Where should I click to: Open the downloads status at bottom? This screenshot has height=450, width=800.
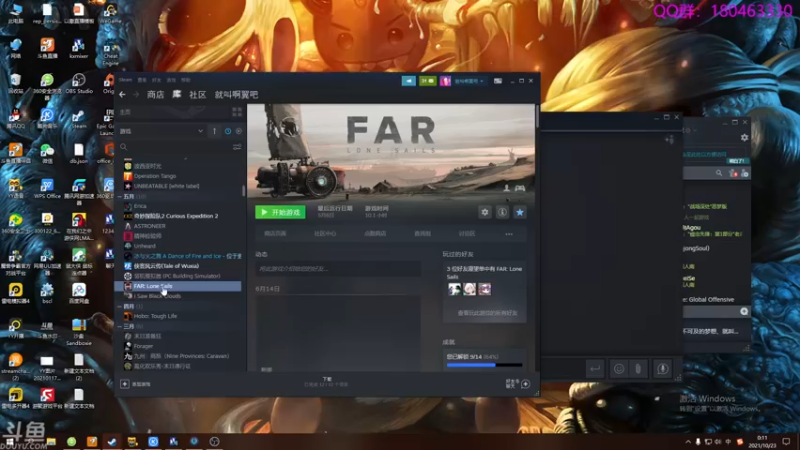[327, 382]
